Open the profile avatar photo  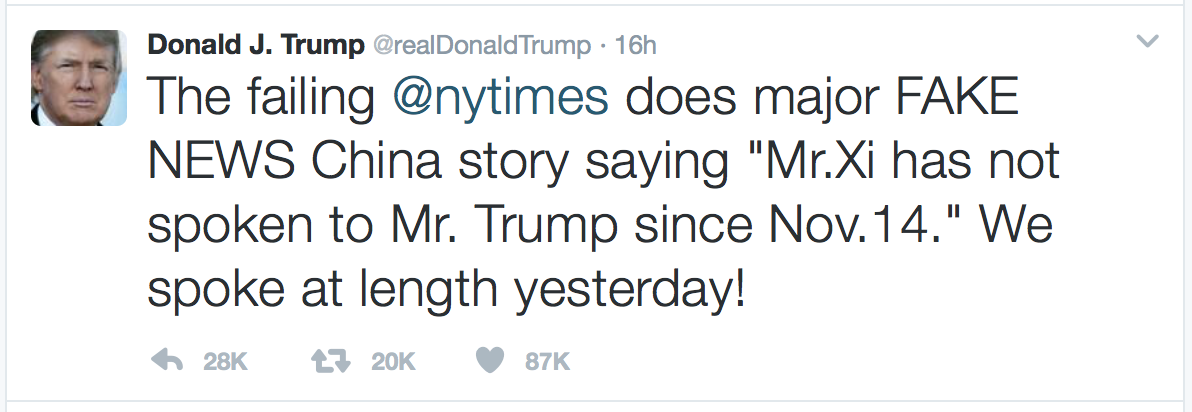point(80,78)
